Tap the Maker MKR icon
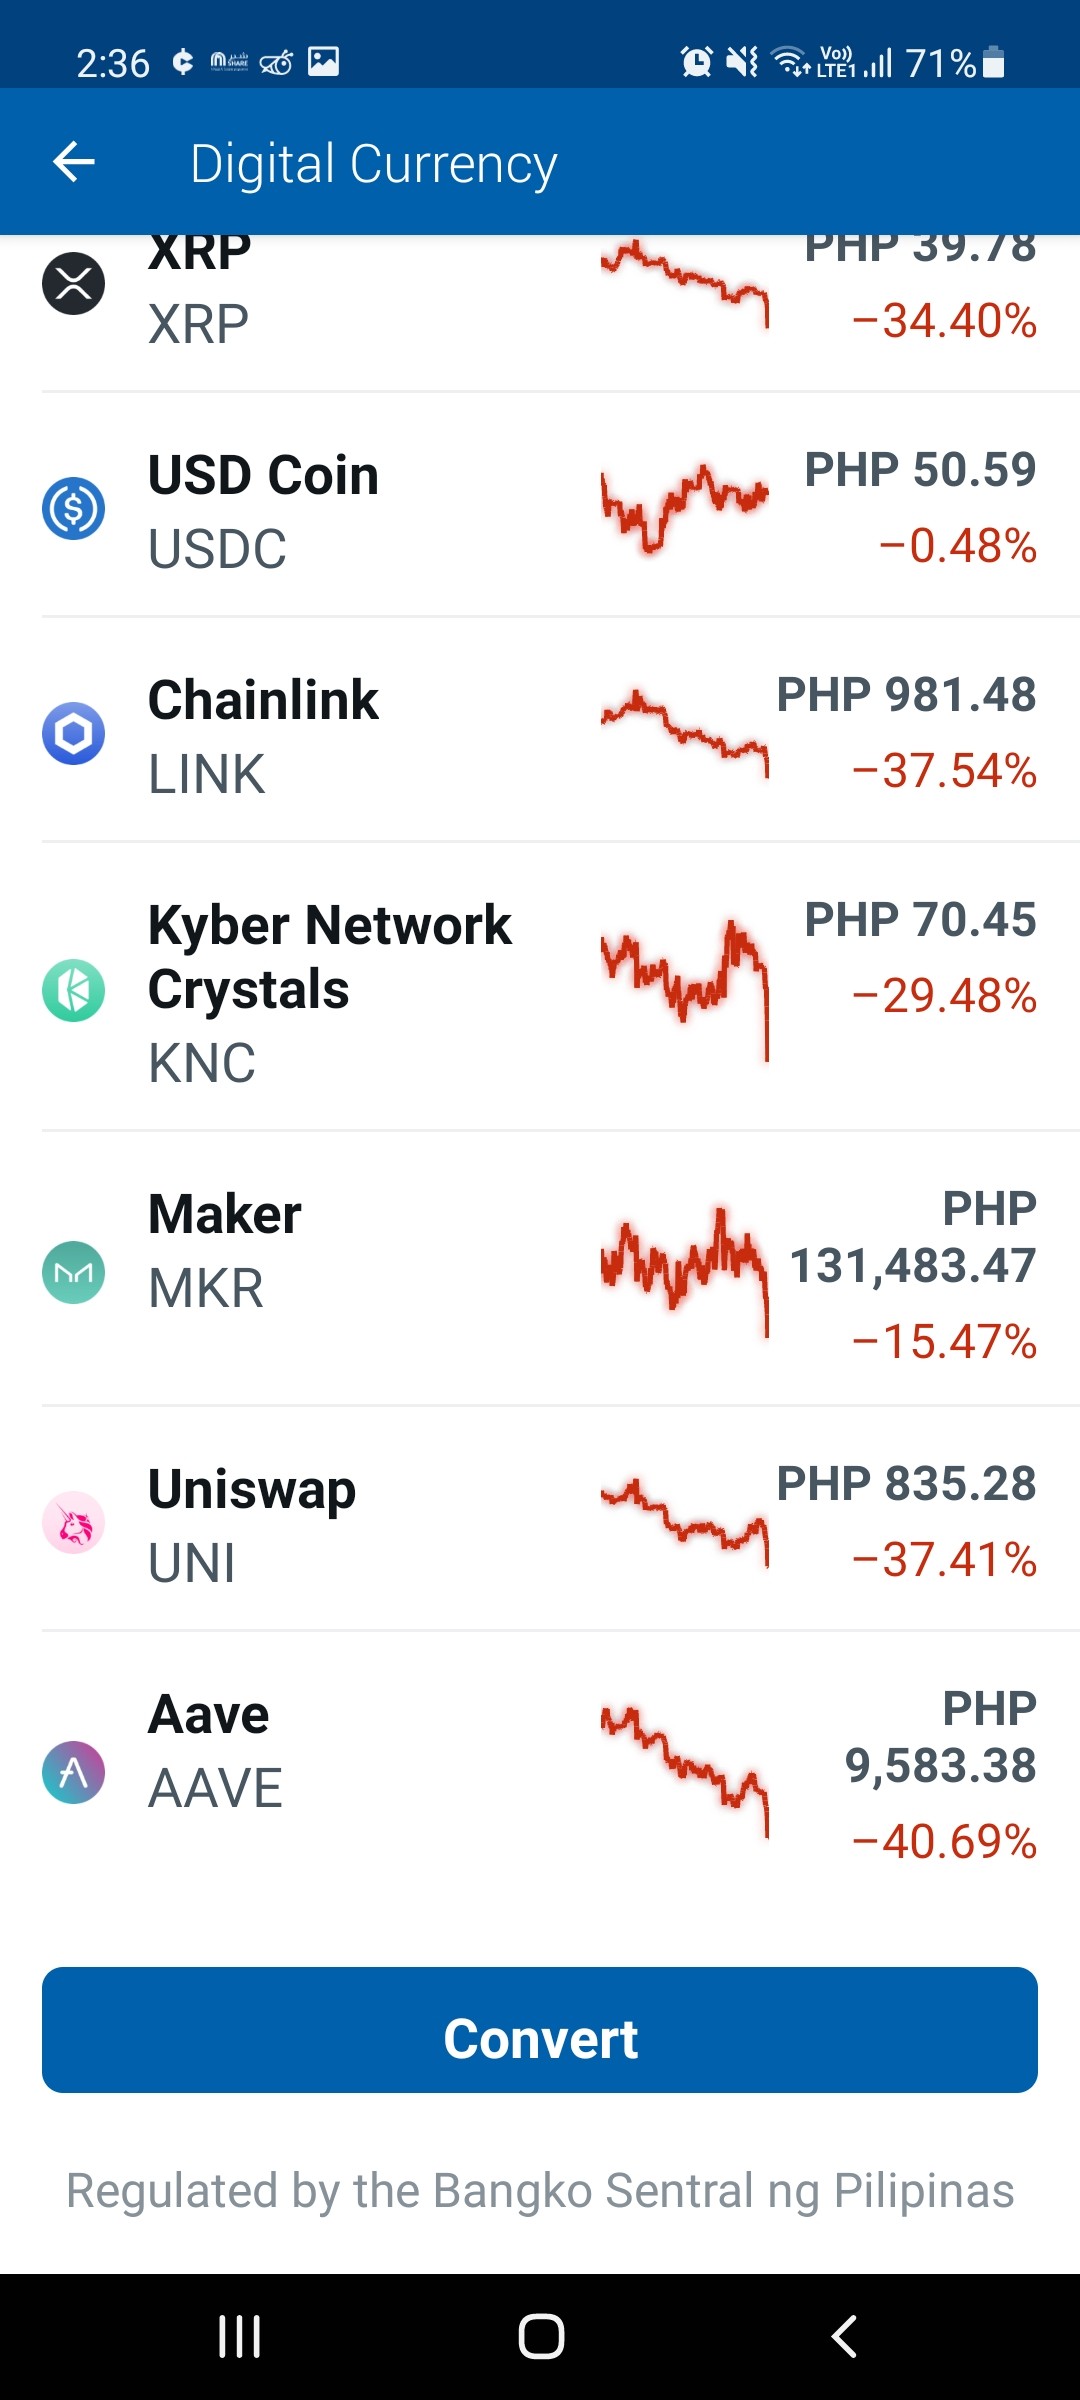 (x=73, y=1272)
